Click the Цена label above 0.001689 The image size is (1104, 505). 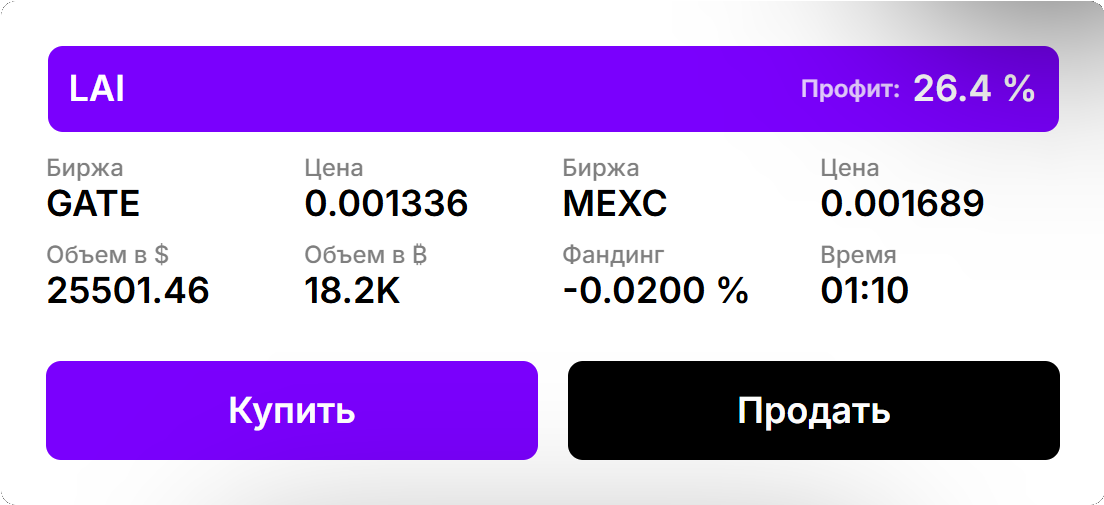850,168
